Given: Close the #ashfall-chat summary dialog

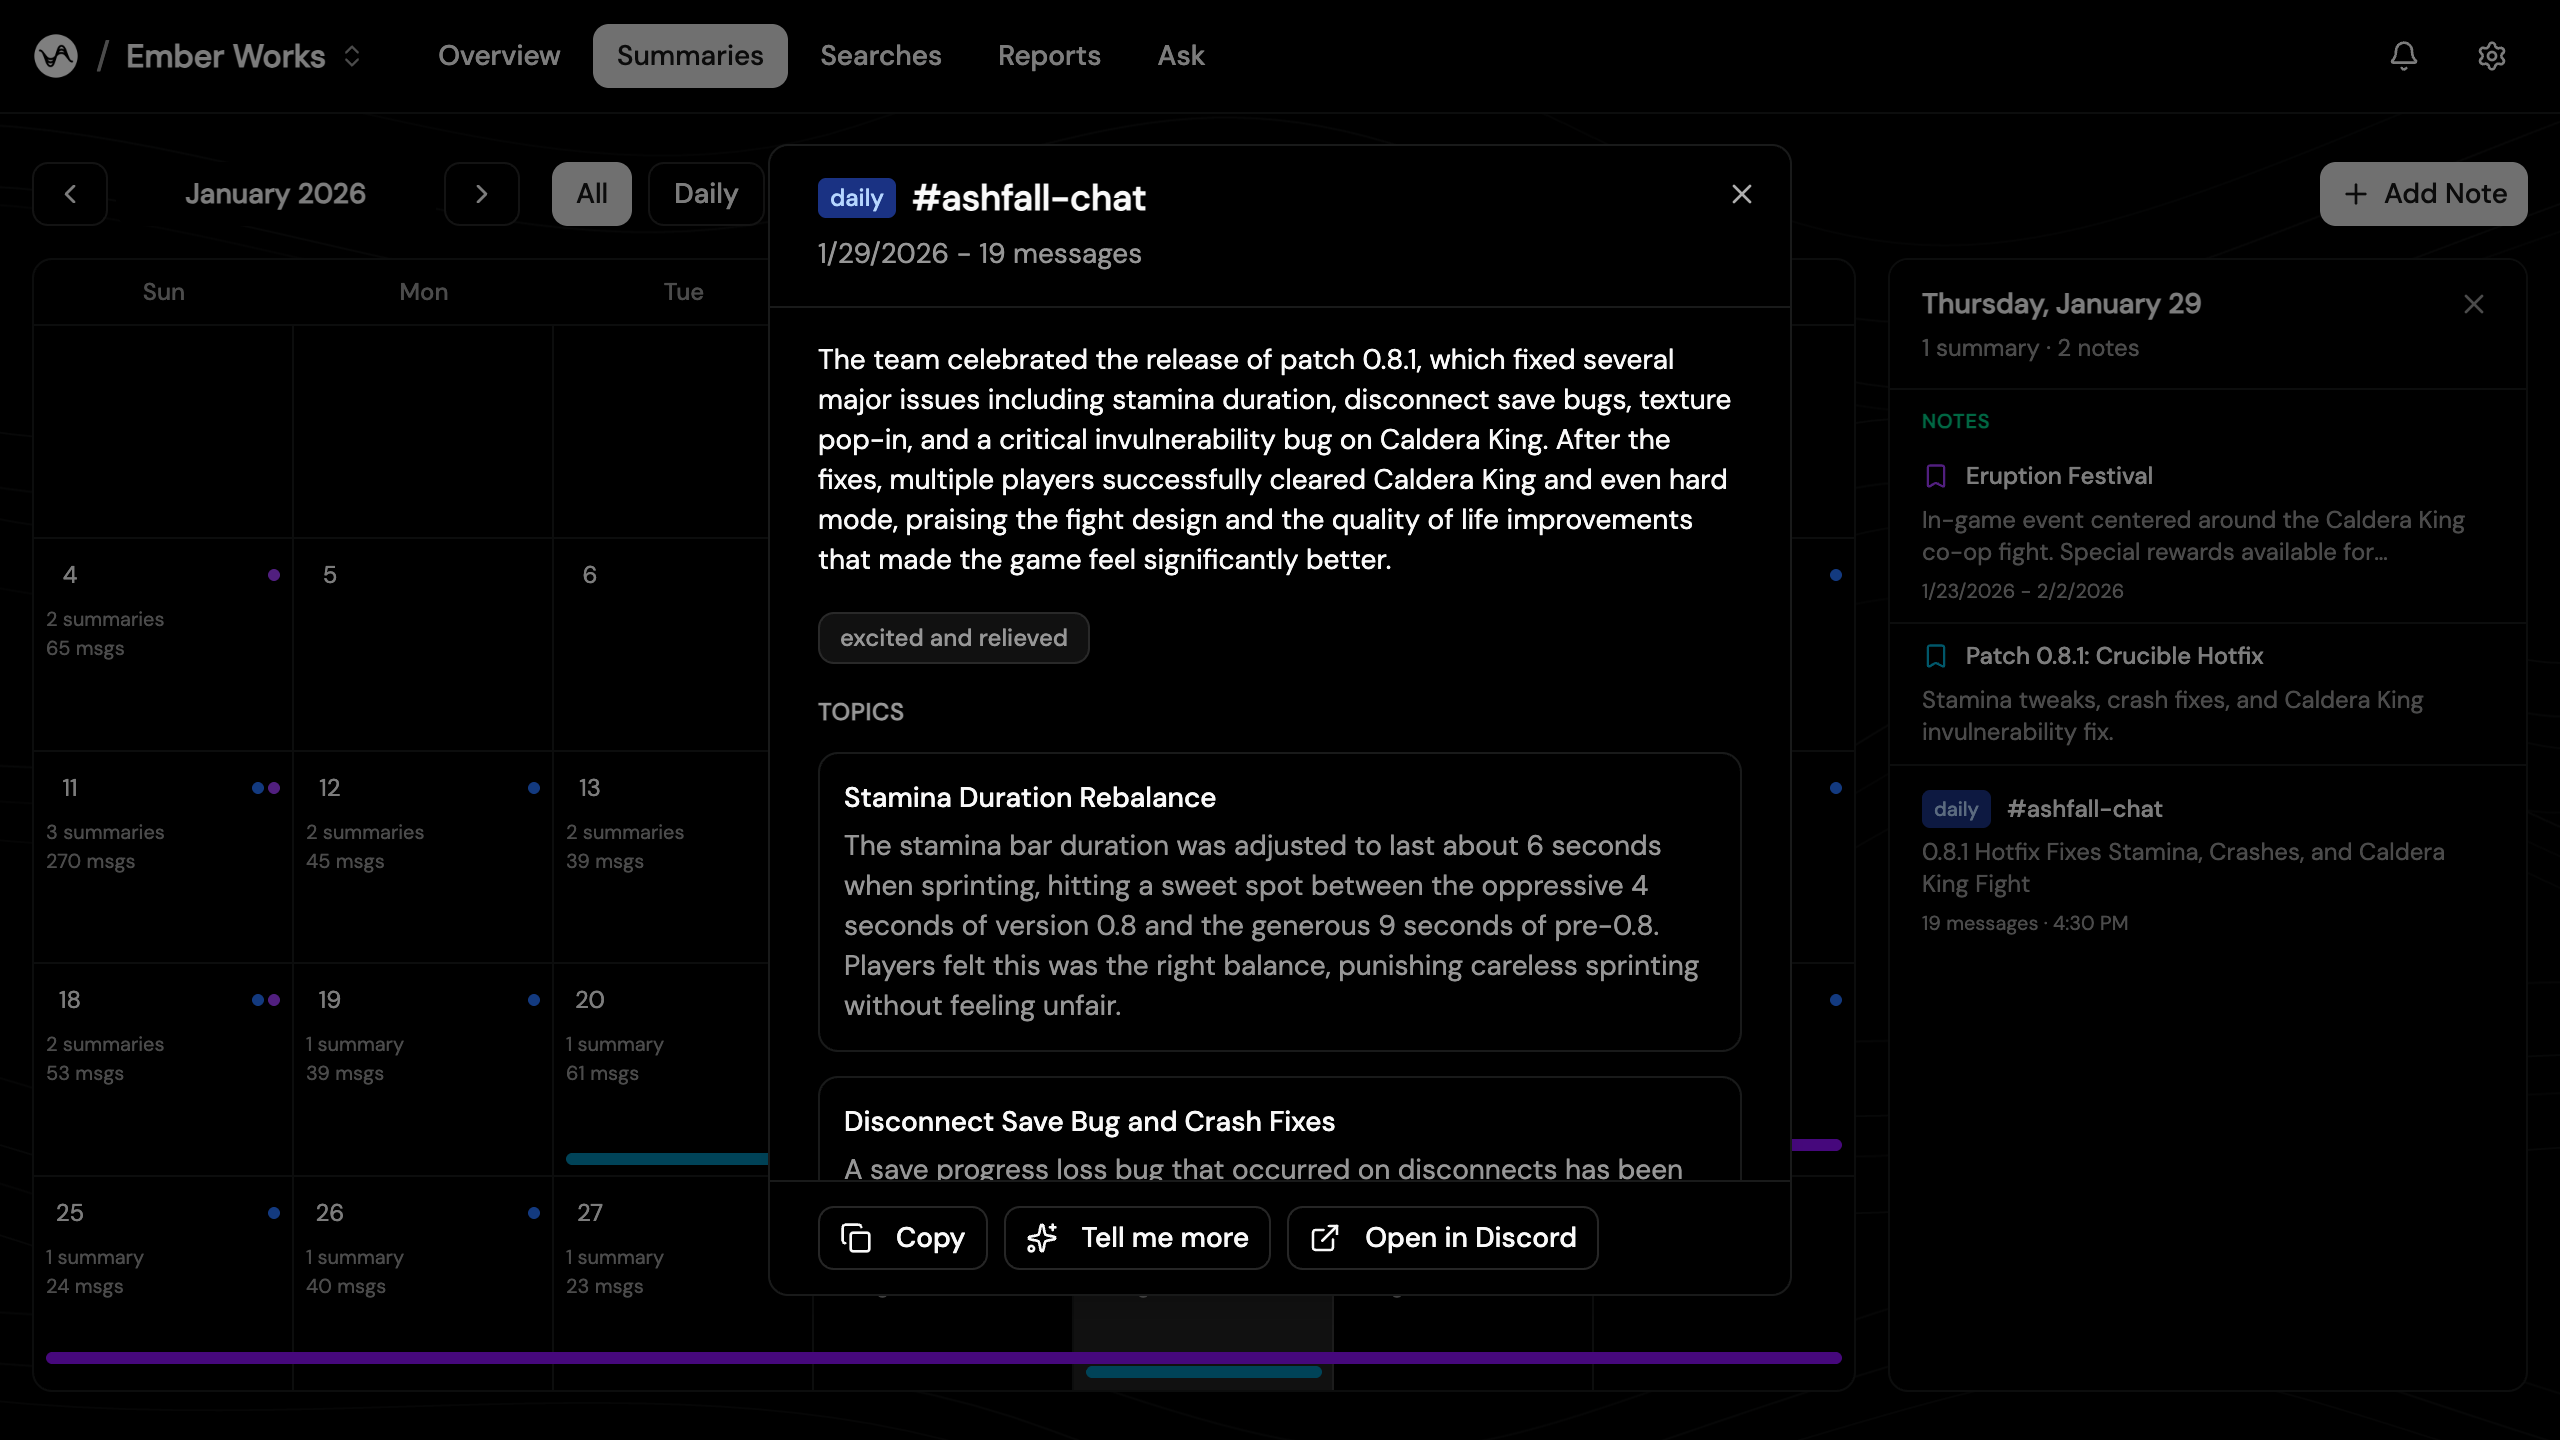Looking at the screenshot, I should coord(1741,194).
